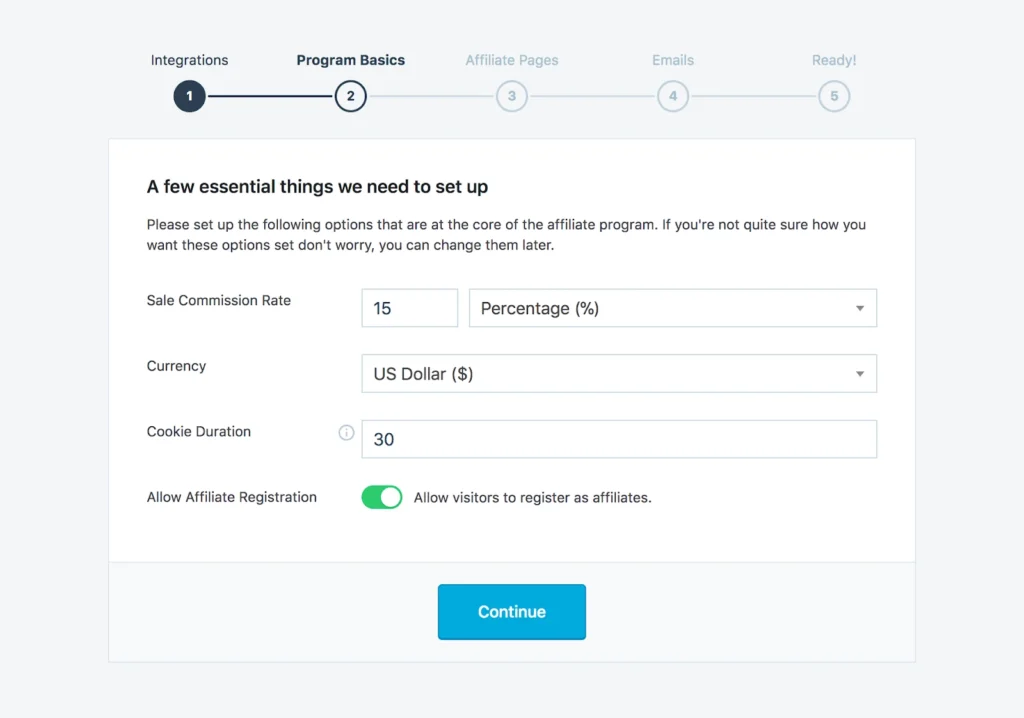The height and width of the screenshot is (718, 1024).
Task: Click step 5 circle labeled Ready!
Action: tap(834, 97)
